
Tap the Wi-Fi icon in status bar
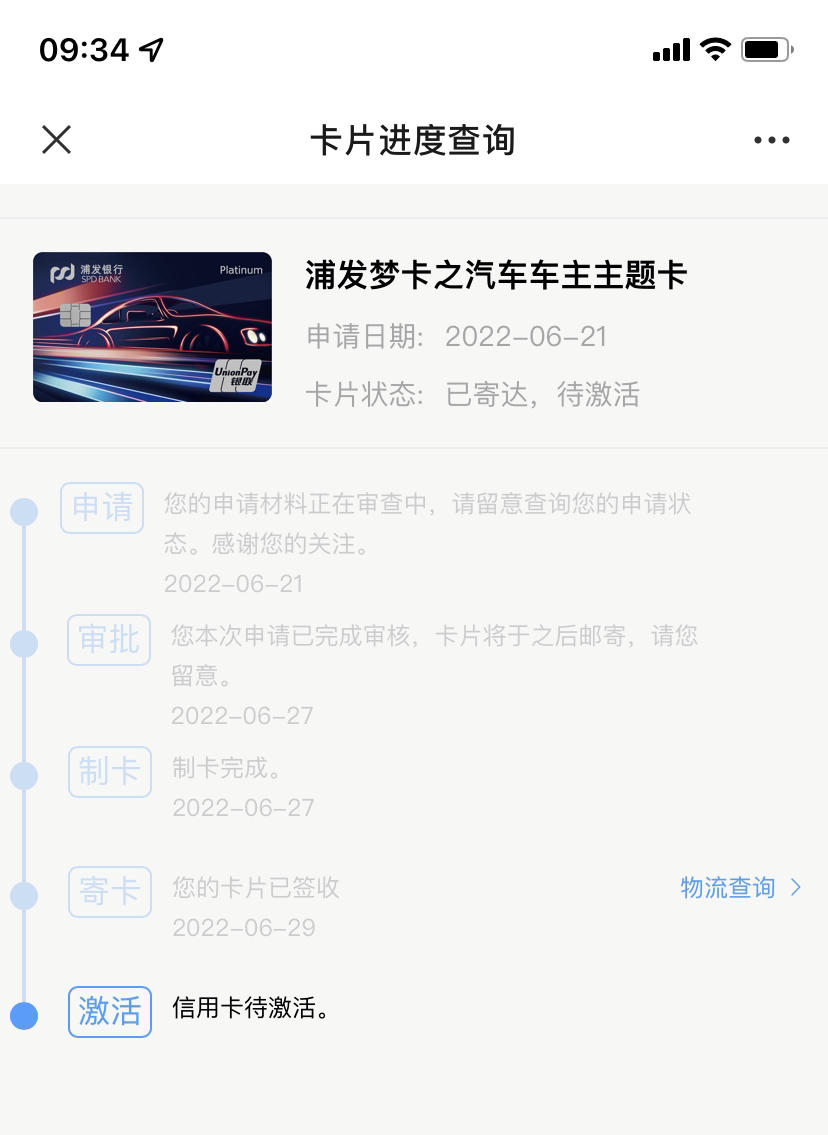click(x=715, y=49)
